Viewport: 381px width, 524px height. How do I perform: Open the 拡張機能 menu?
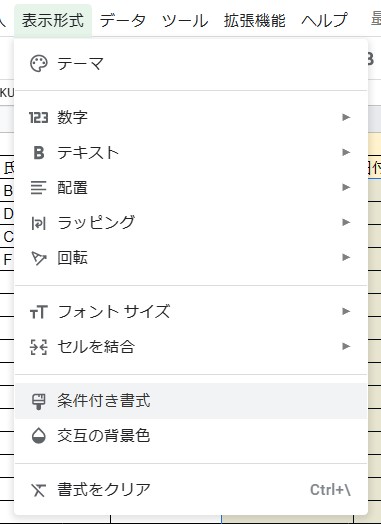pos(254,20)
